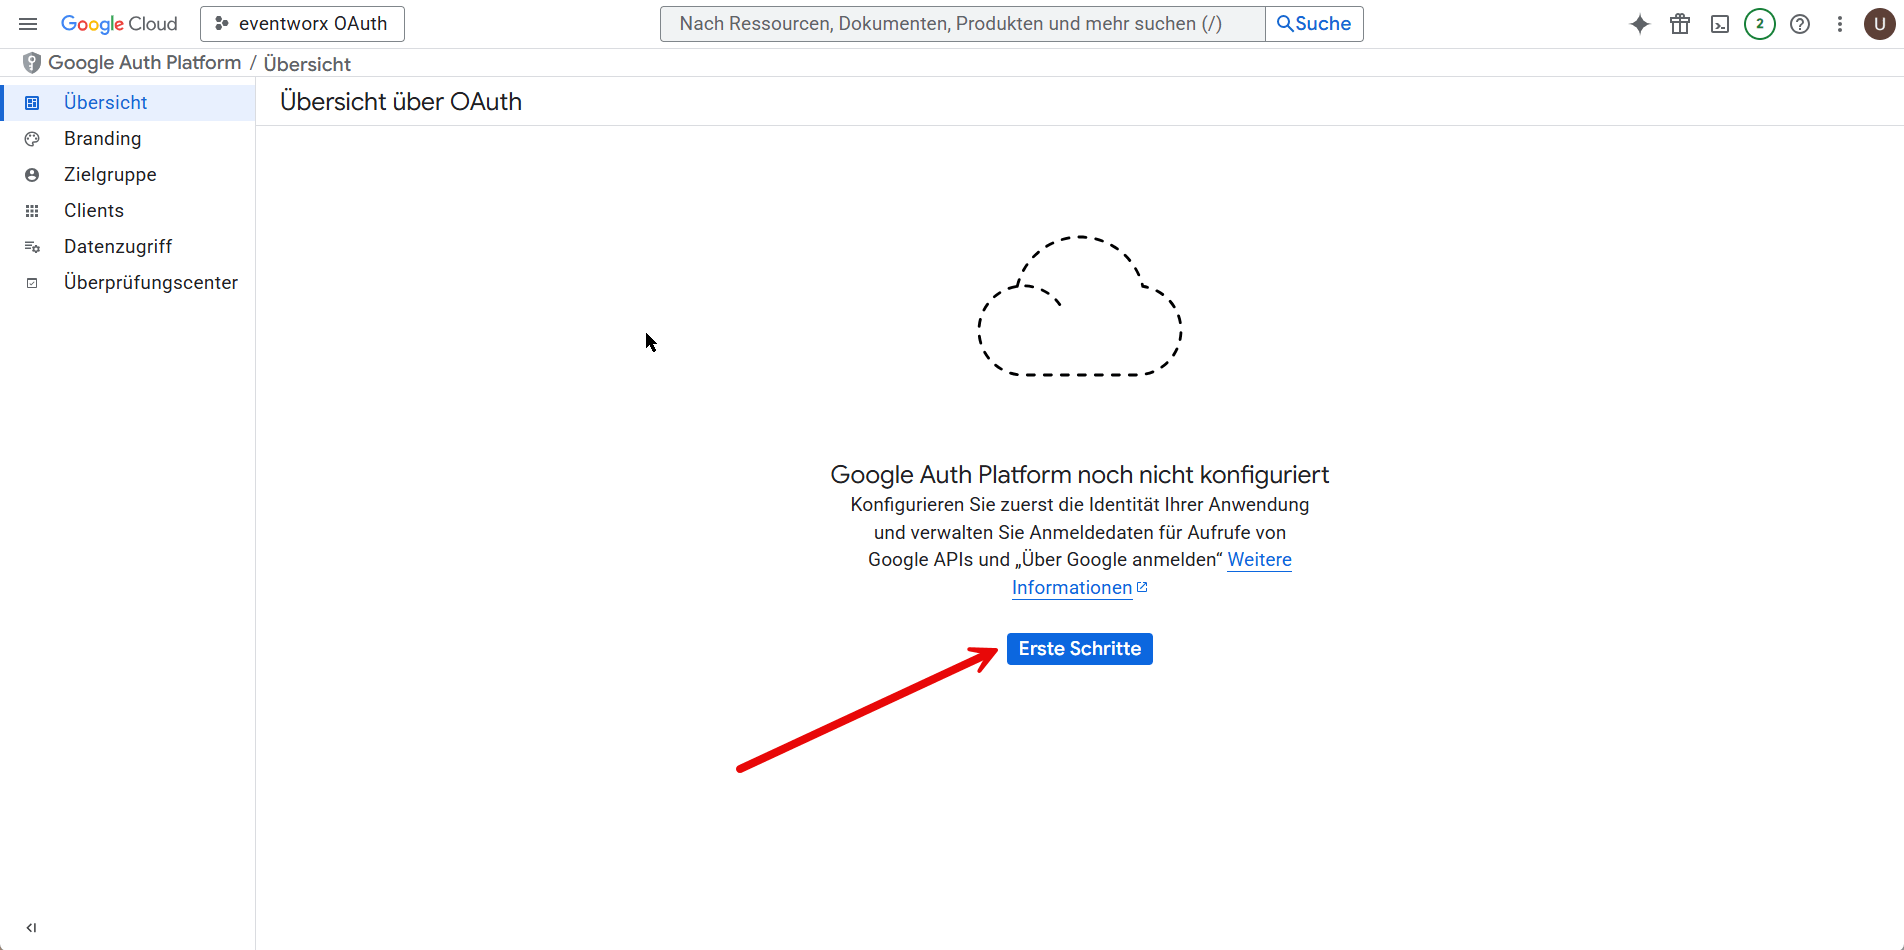Open the user account avatar
The image size is (1904, 950).
pyautogui.click(x=1880, y=24)
